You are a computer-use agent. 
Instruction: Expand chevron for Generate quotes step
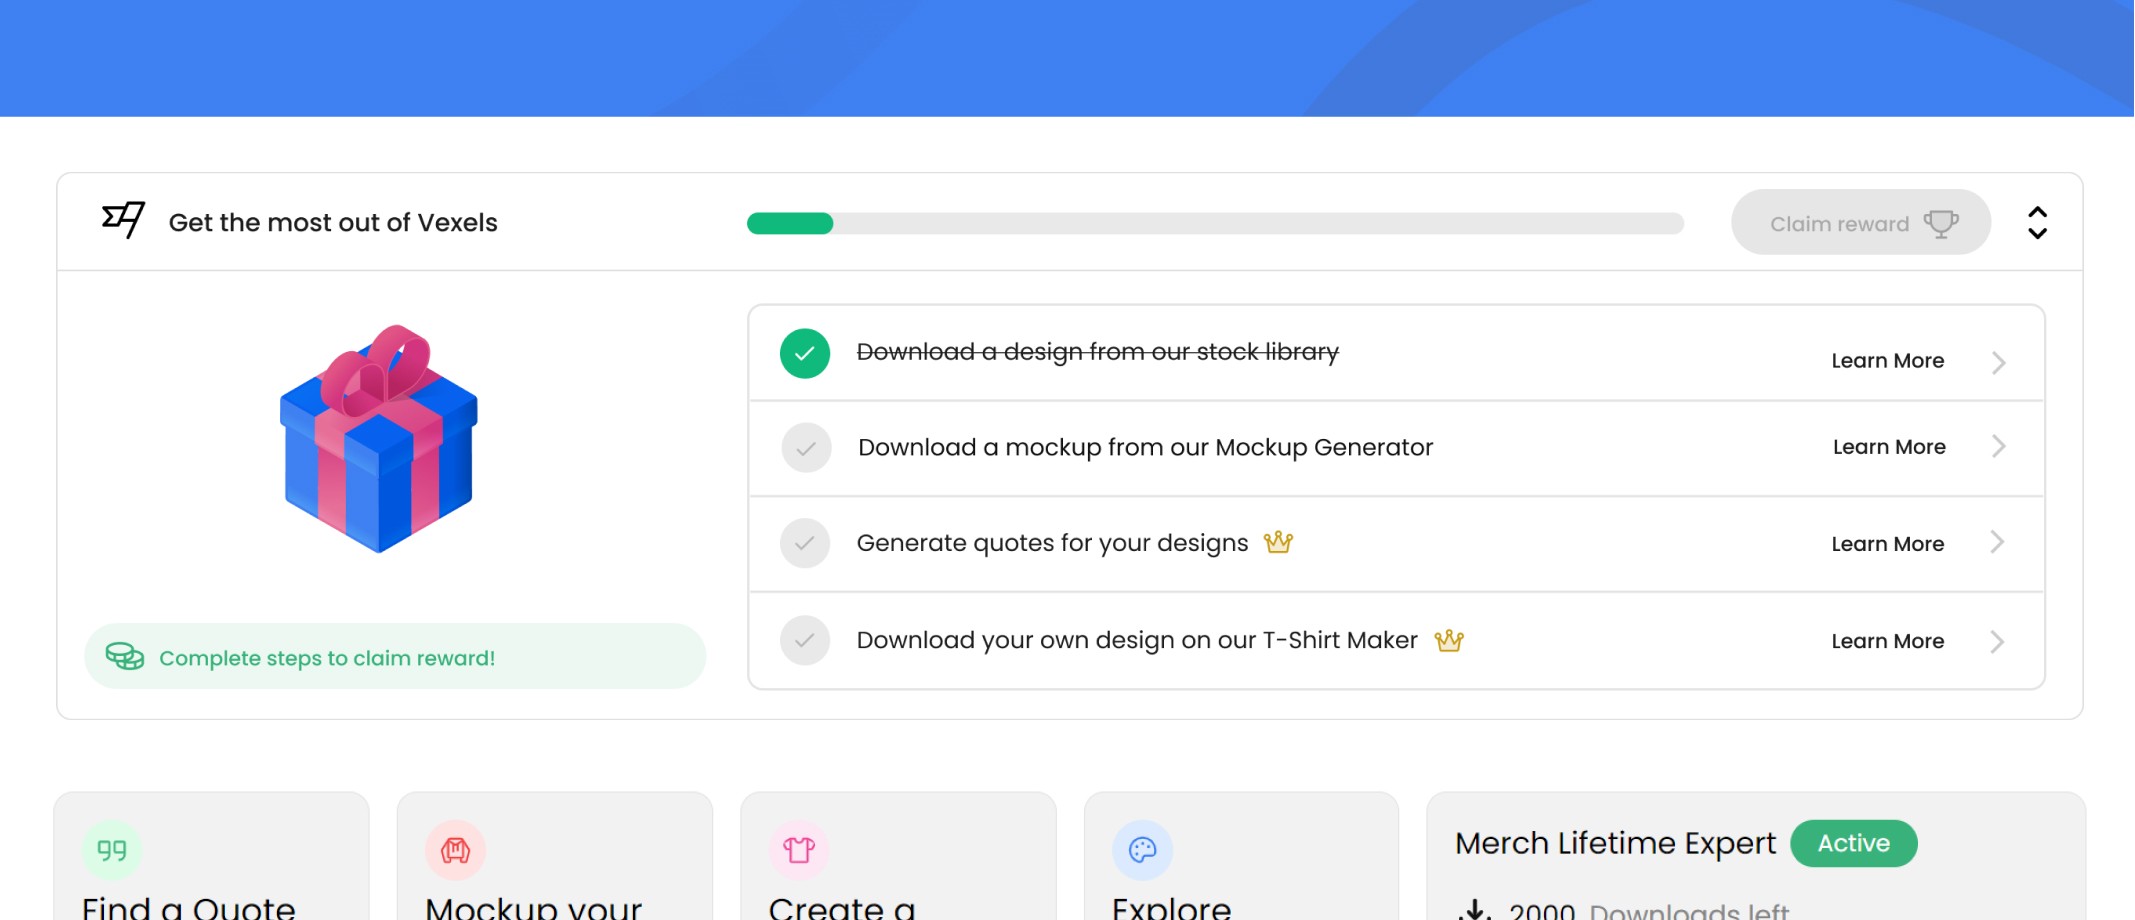pos(1997,542)
